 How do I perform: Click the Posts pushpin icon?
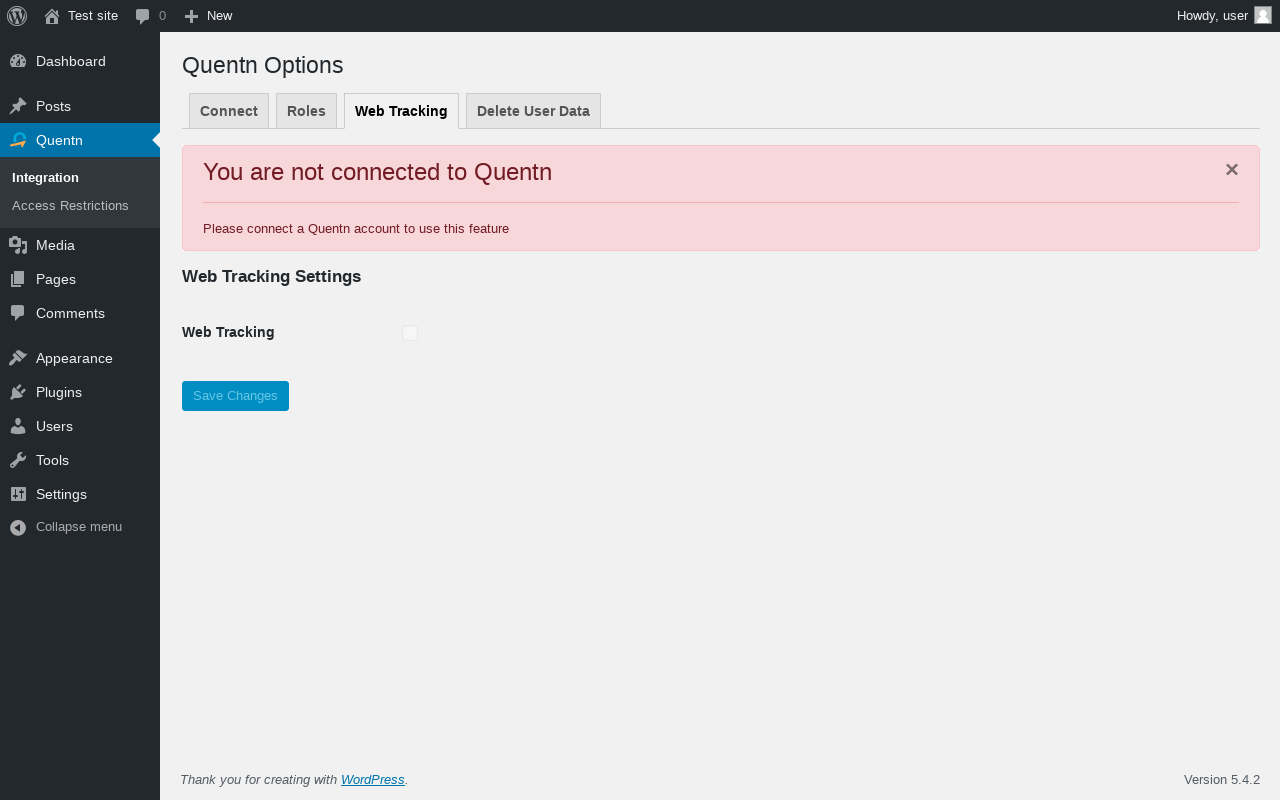click(18, 106)
